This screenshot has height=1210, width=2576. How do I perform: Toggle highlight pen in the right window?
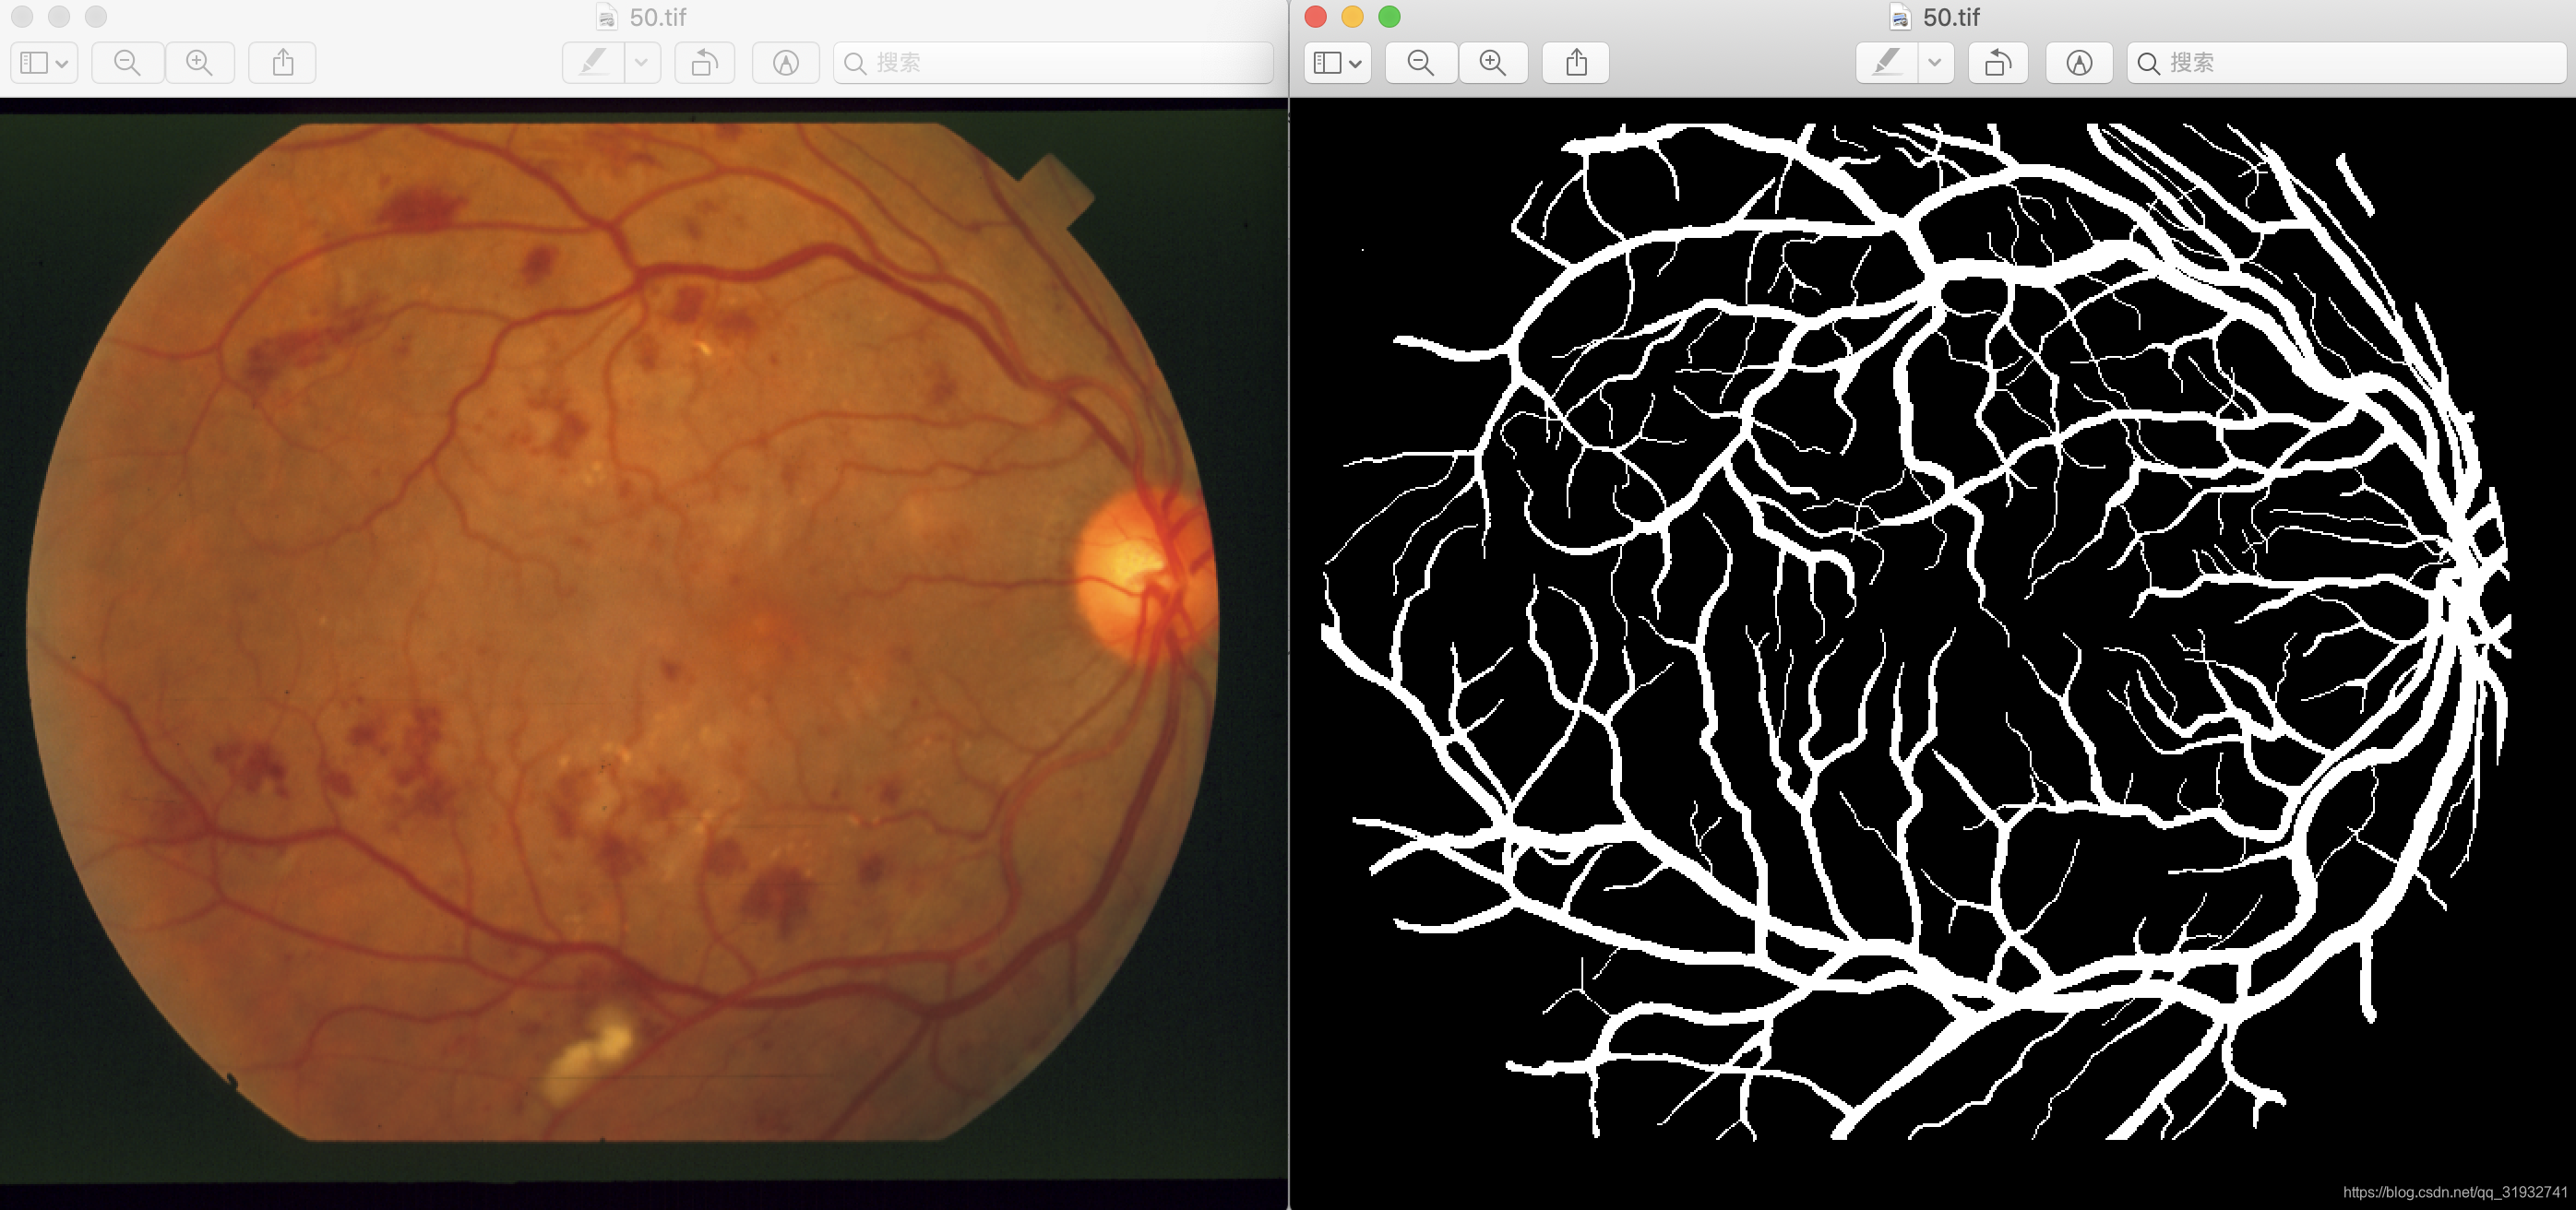pyautogui.click(x=1887, y=63)
